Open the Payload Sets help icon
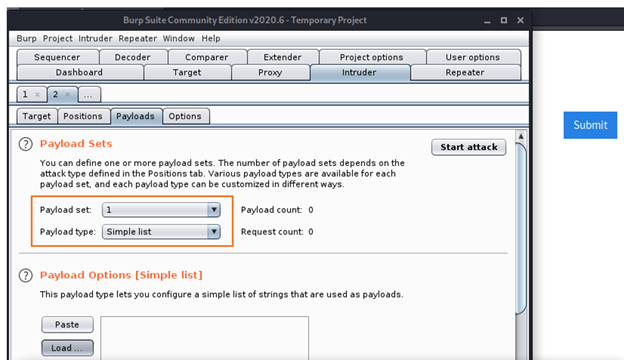This screenshot has height=360, width=624. [x=25, y=144]
